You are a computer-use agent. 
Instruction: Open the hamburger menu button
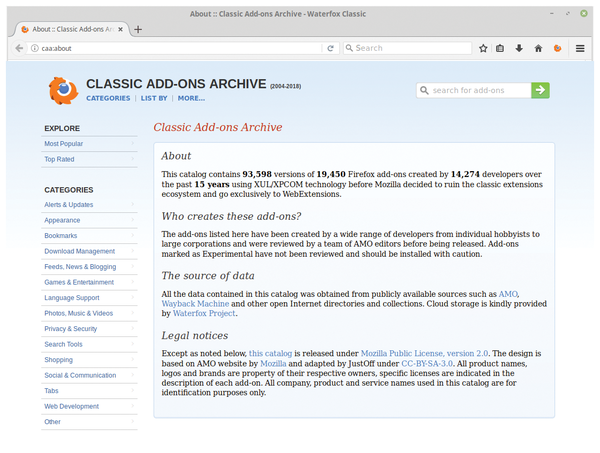(x=580, y=48)
